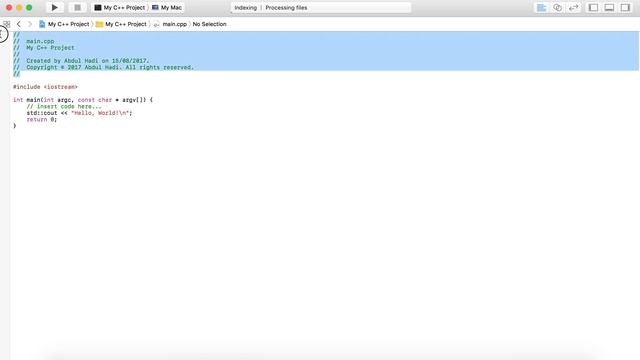Toggle the Debug area panel

(609, 7)
